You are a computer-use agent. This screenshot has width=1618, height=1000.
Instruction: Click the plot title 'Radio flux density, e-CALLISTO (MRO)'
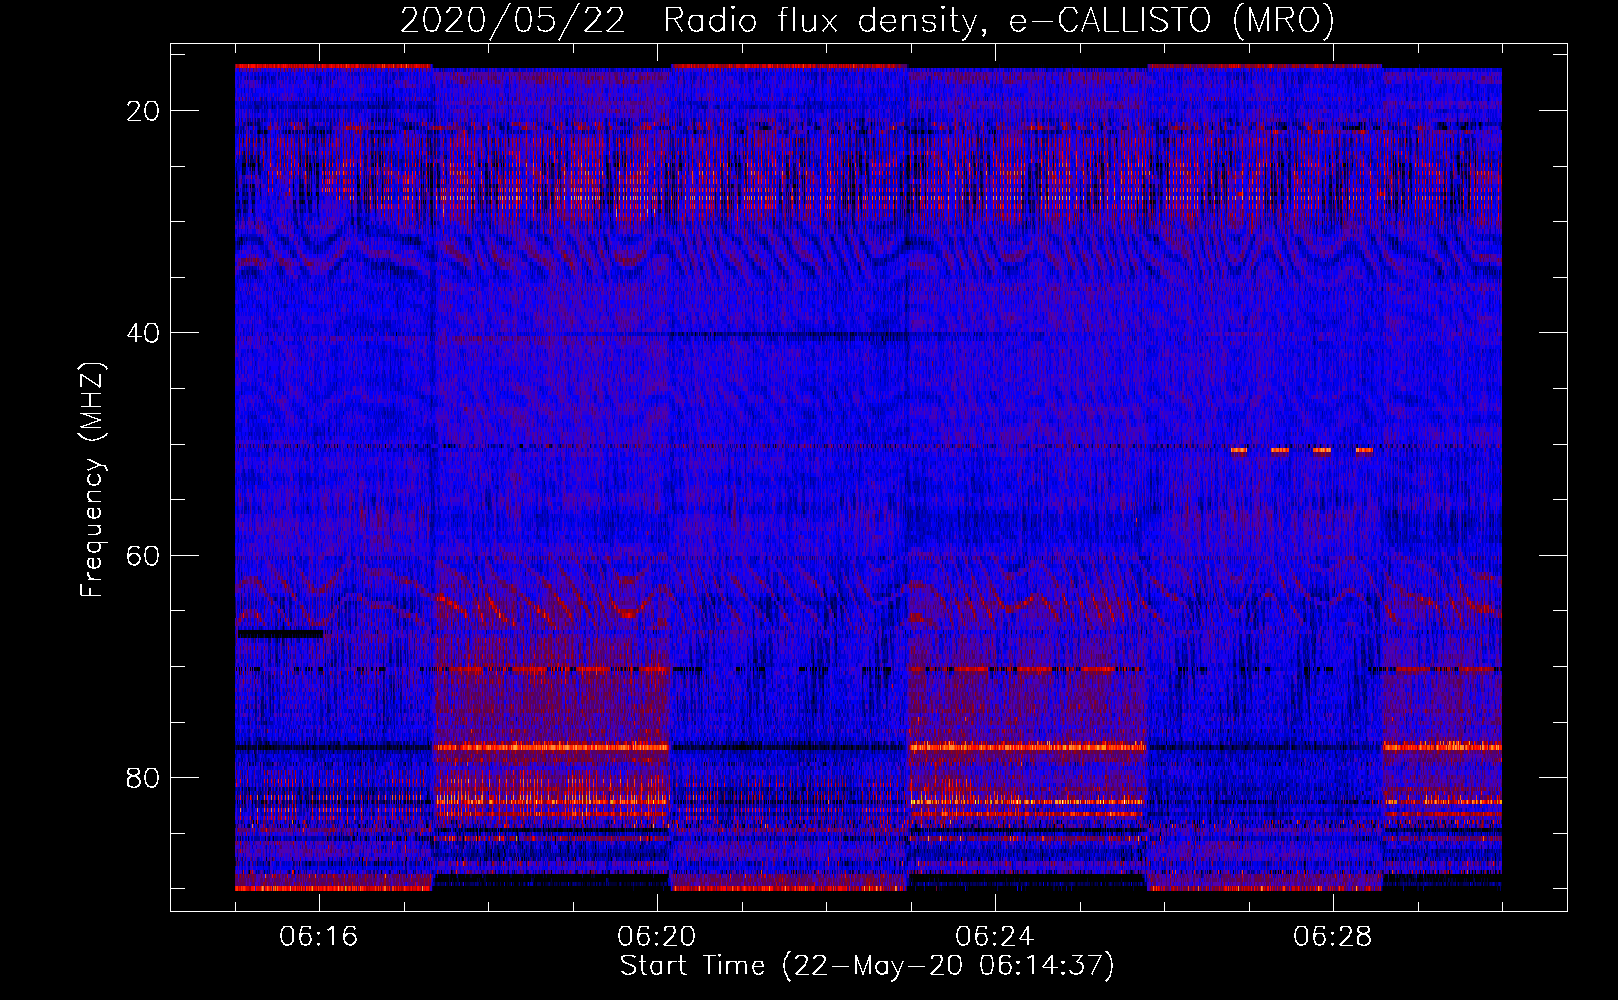[998, 21]
